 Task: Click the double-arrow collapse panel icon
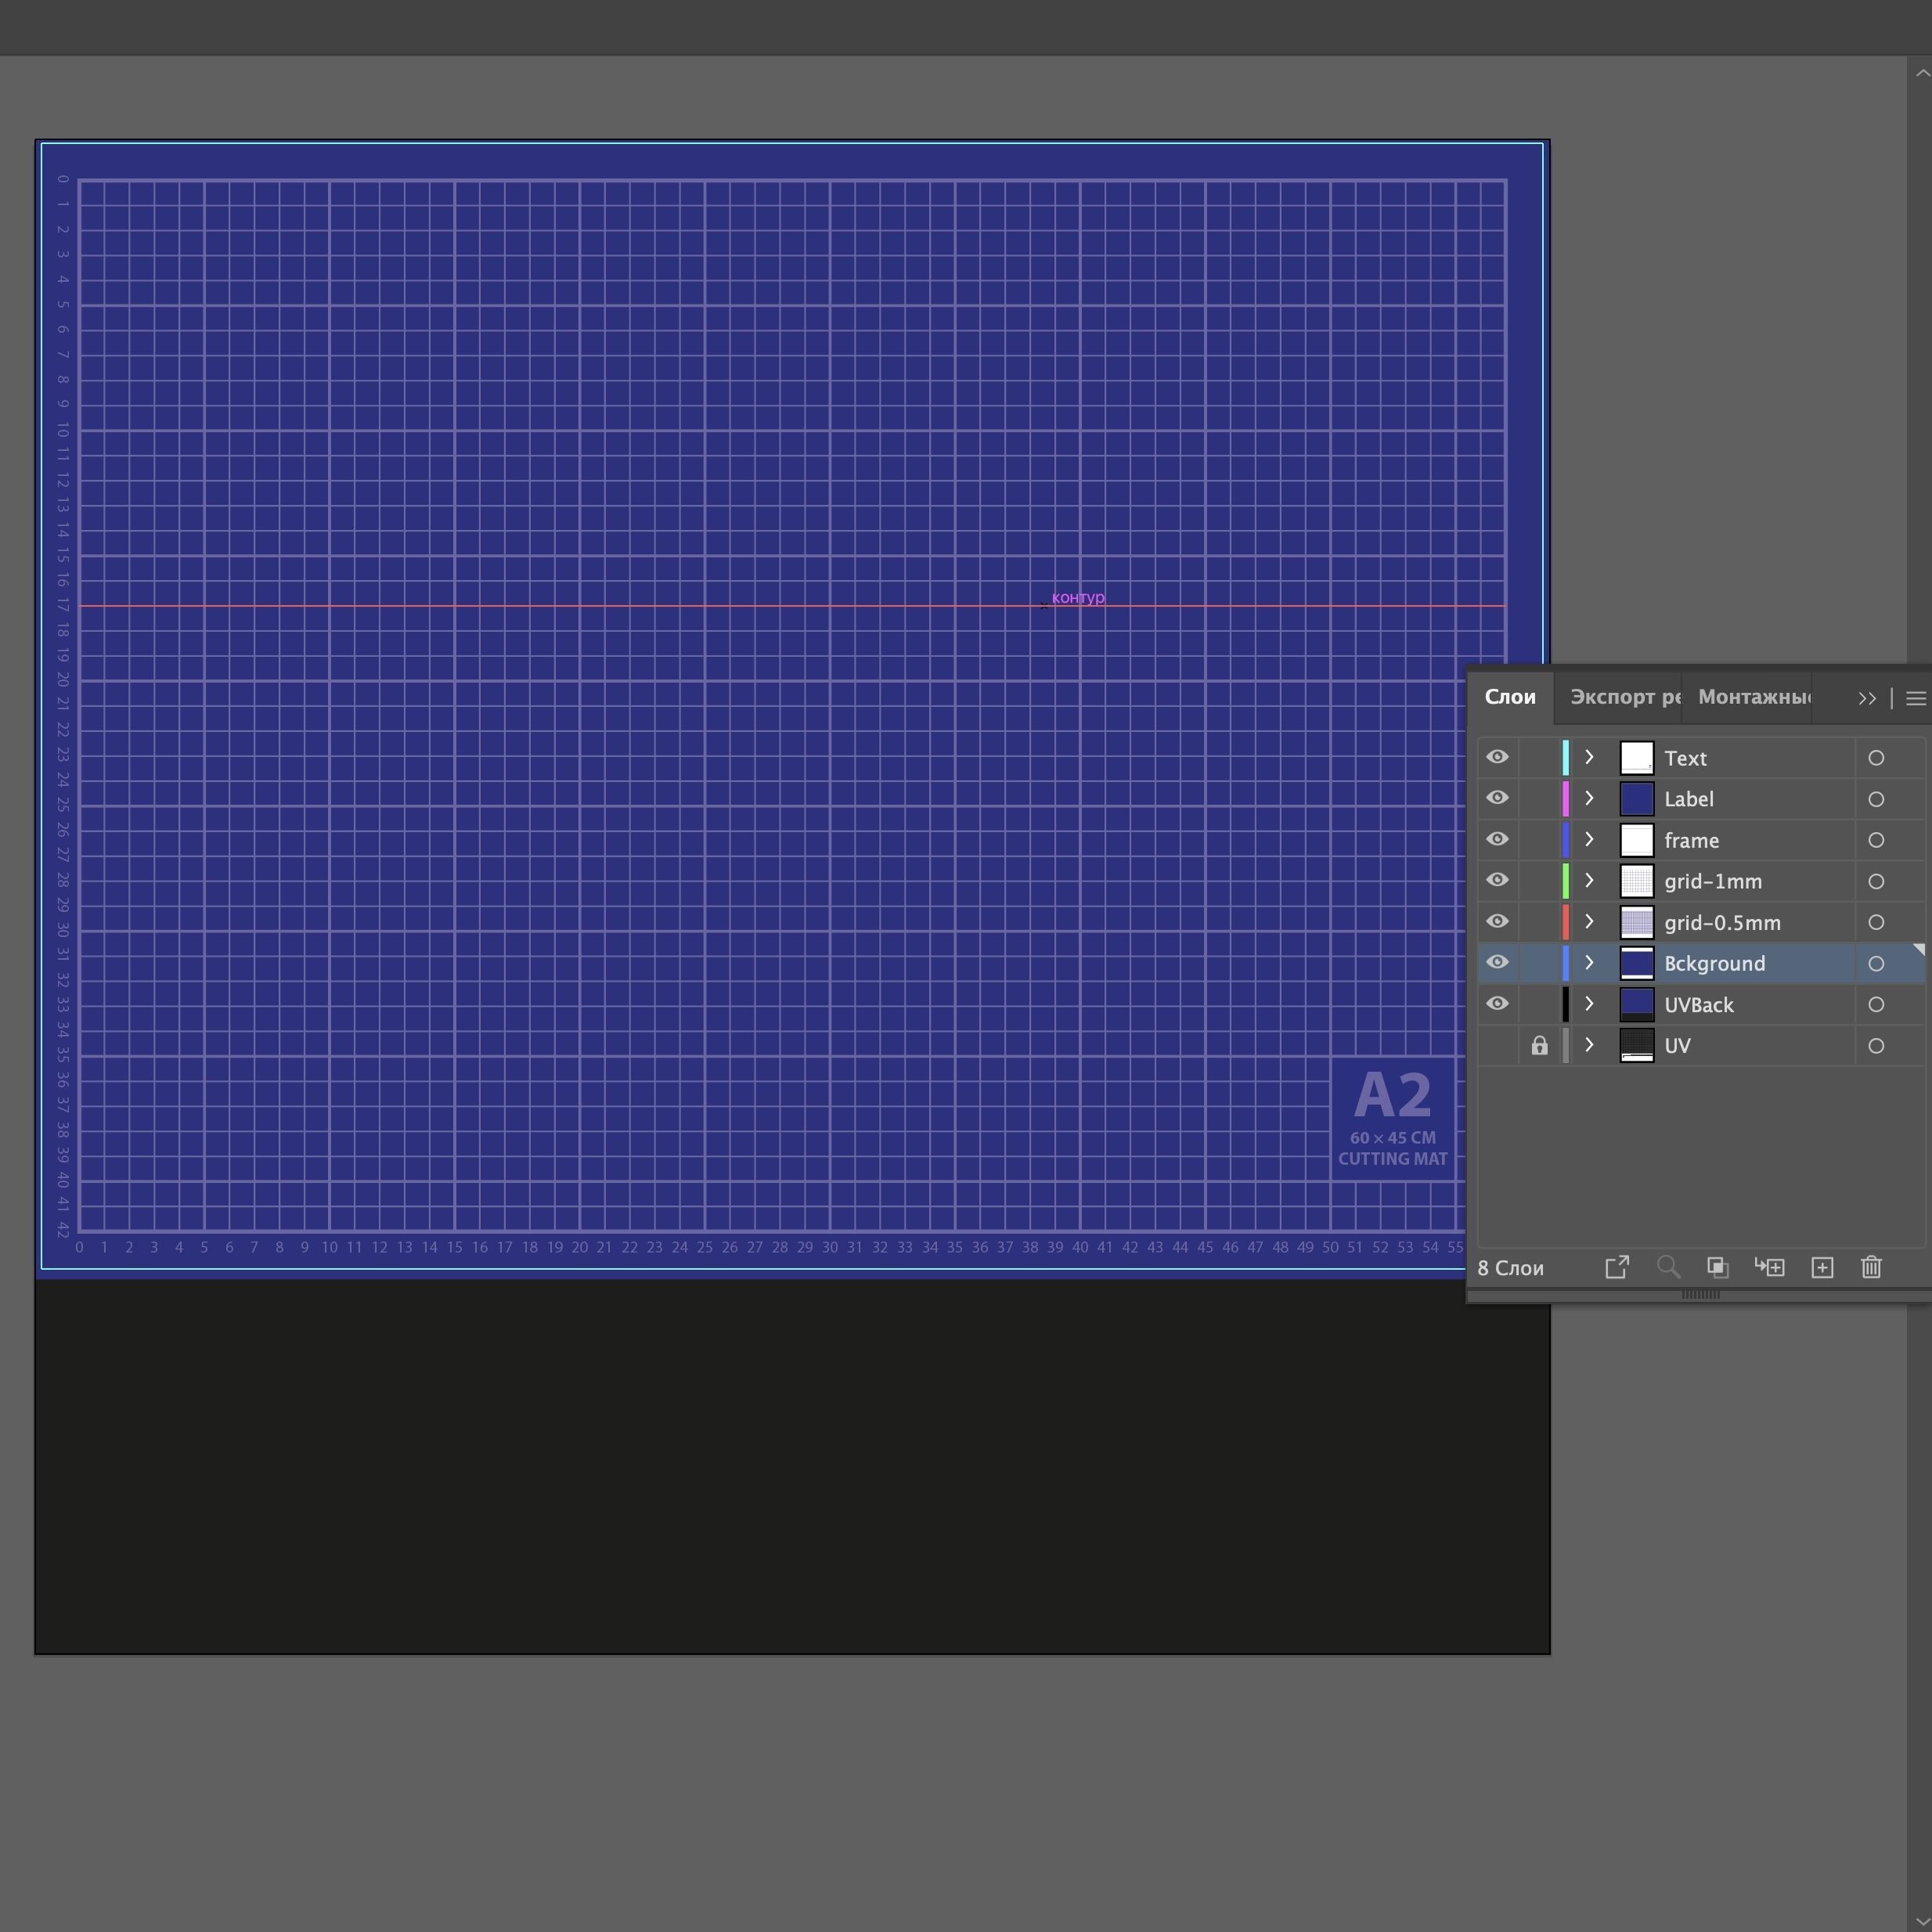(x=1866, y=698)
